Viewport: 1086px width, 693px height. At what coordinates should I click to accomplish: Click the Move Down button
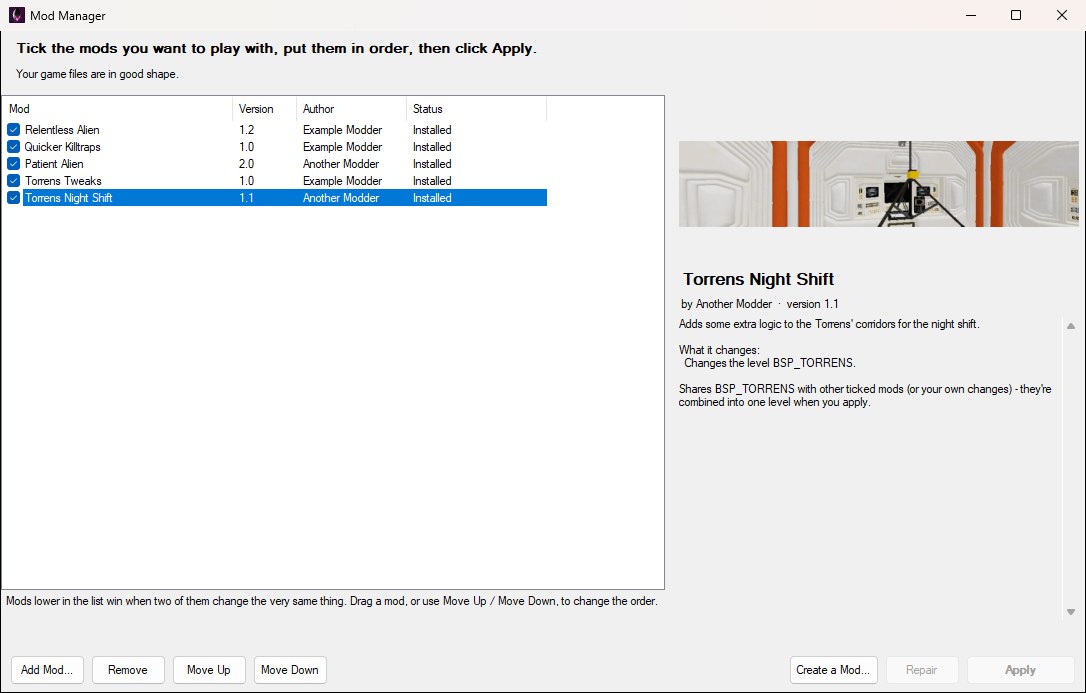pos(290,669)
